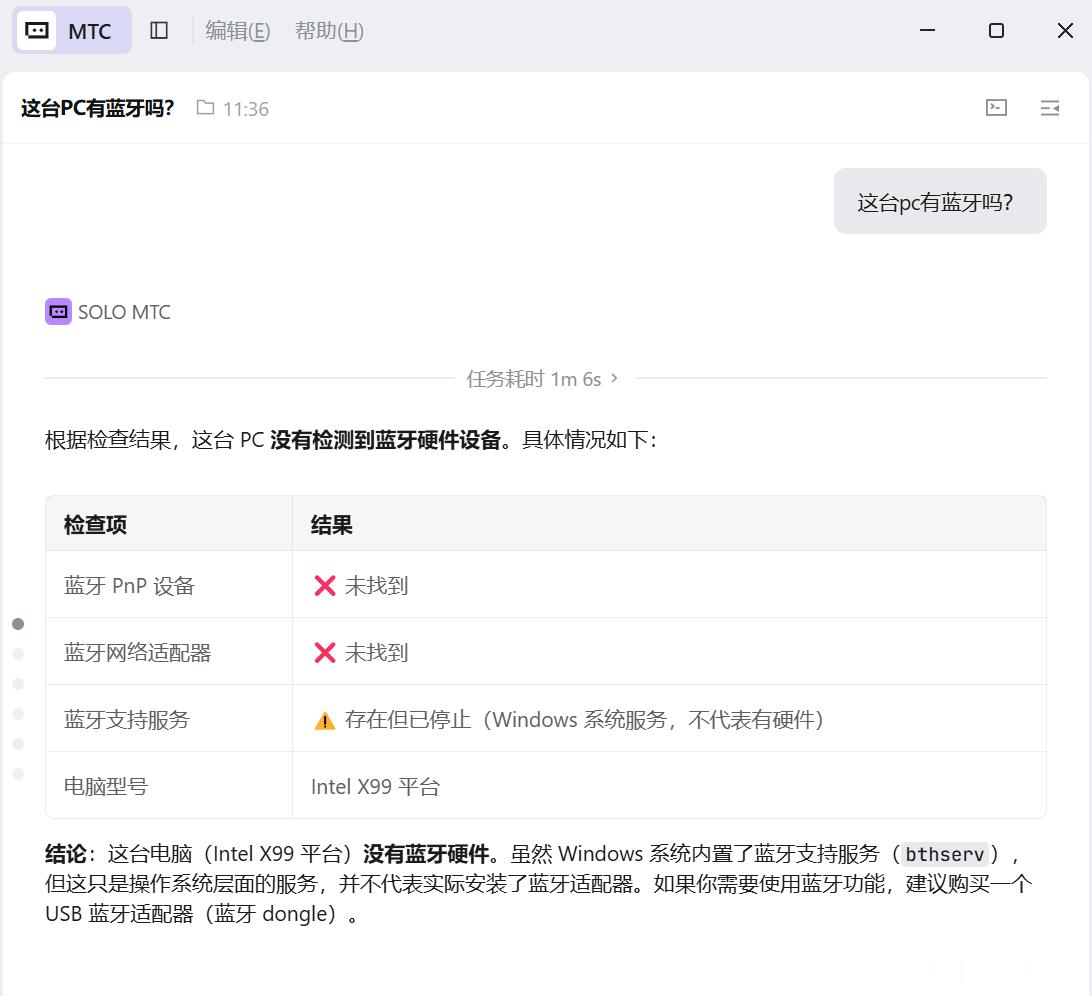Viewport: 1092px width, 996px height.
Task: Click the red X in 蓝牙 PnP 设备 row
Action: (325, 586)
